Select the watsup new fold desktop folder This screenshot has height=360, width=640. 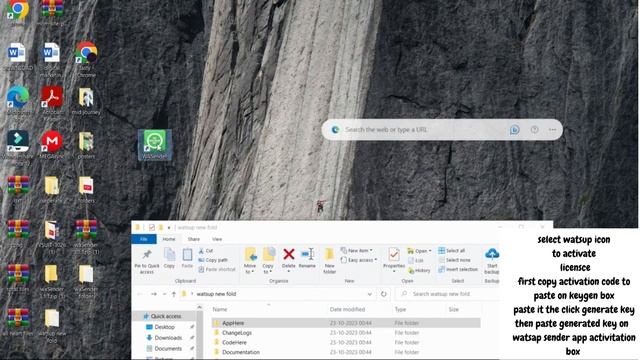click(52, 326)
